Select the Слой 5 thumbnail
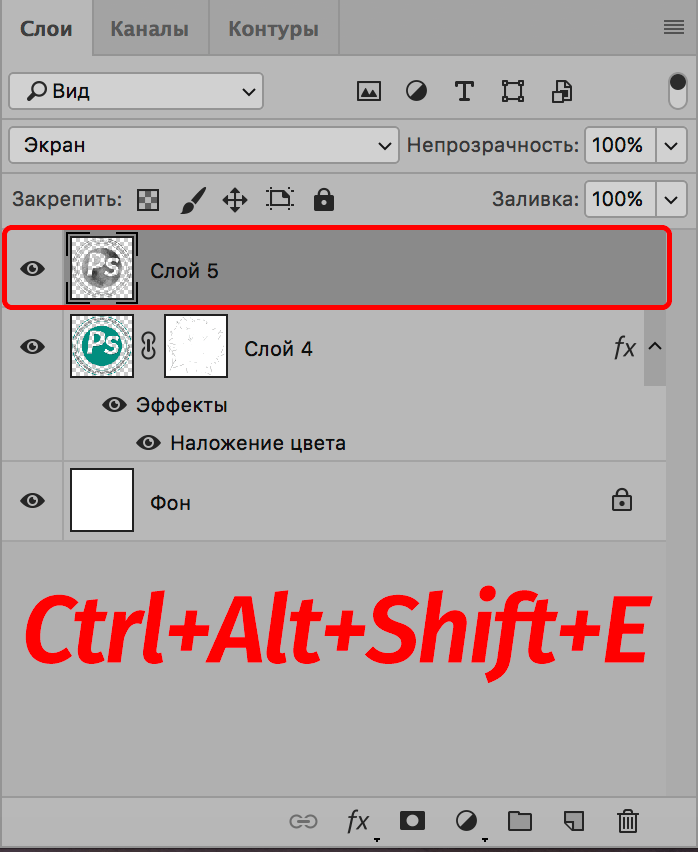This screenshot has width=698, height=852. pyautogui.click(x=102, y=268)
